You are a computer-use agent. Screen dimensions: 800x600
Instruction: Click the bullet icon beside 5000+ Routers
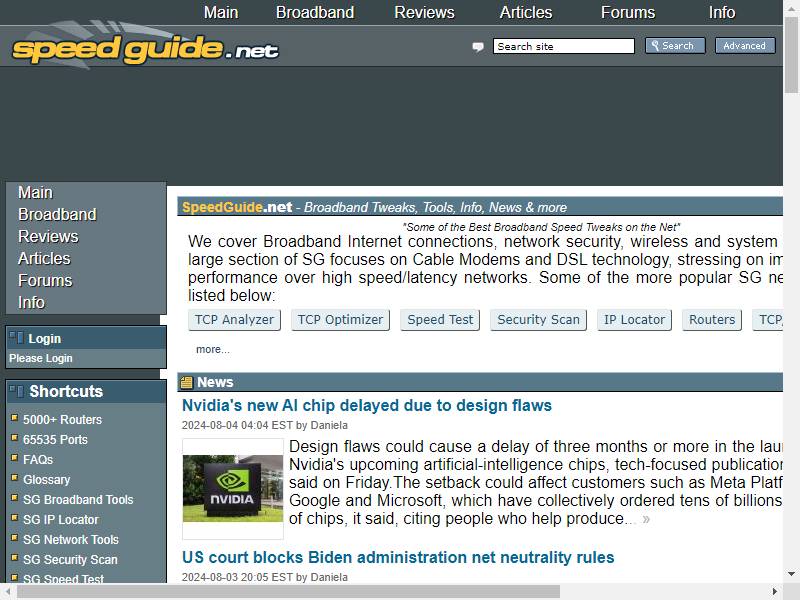point(14,418)
